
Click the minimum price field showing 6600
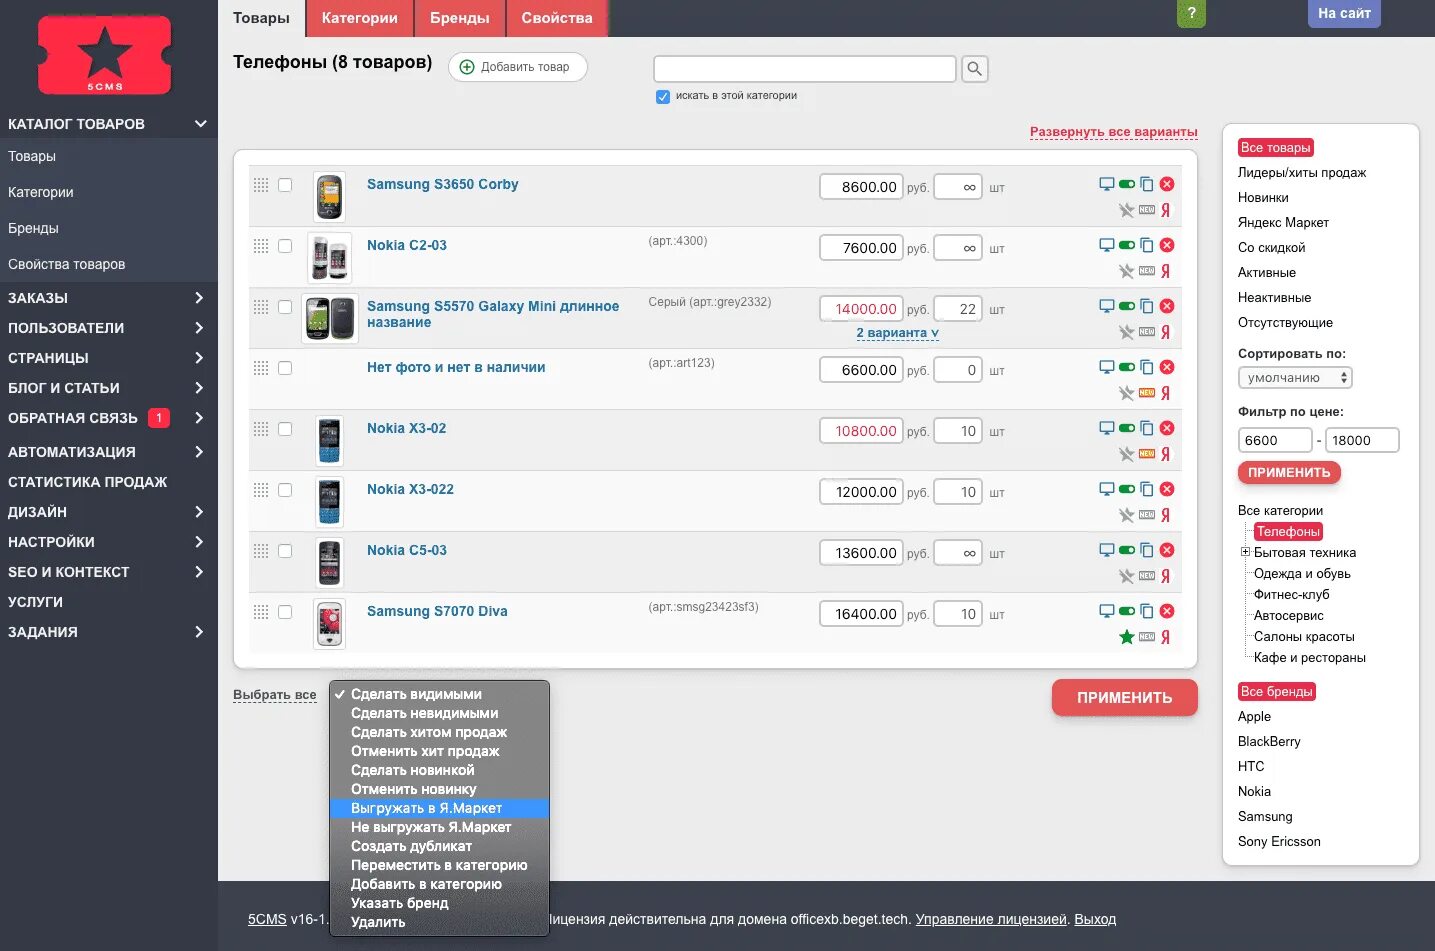(x=1275, y=440)
